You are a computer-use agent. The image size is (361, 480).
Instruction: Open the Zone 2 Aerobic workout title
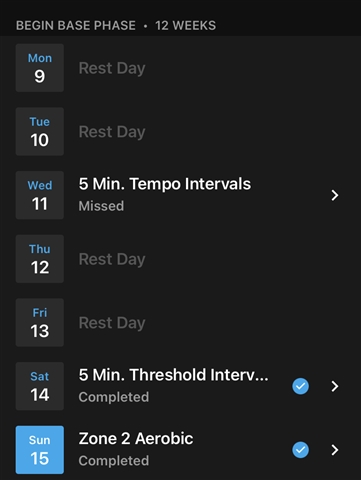click(x=136, y=439)
